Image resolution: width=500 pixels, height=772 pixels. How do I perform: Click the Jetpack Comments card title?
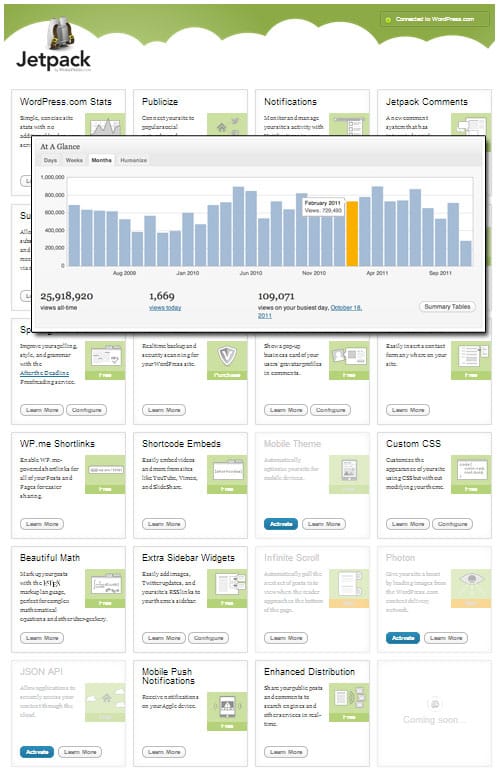coord(427,102)
